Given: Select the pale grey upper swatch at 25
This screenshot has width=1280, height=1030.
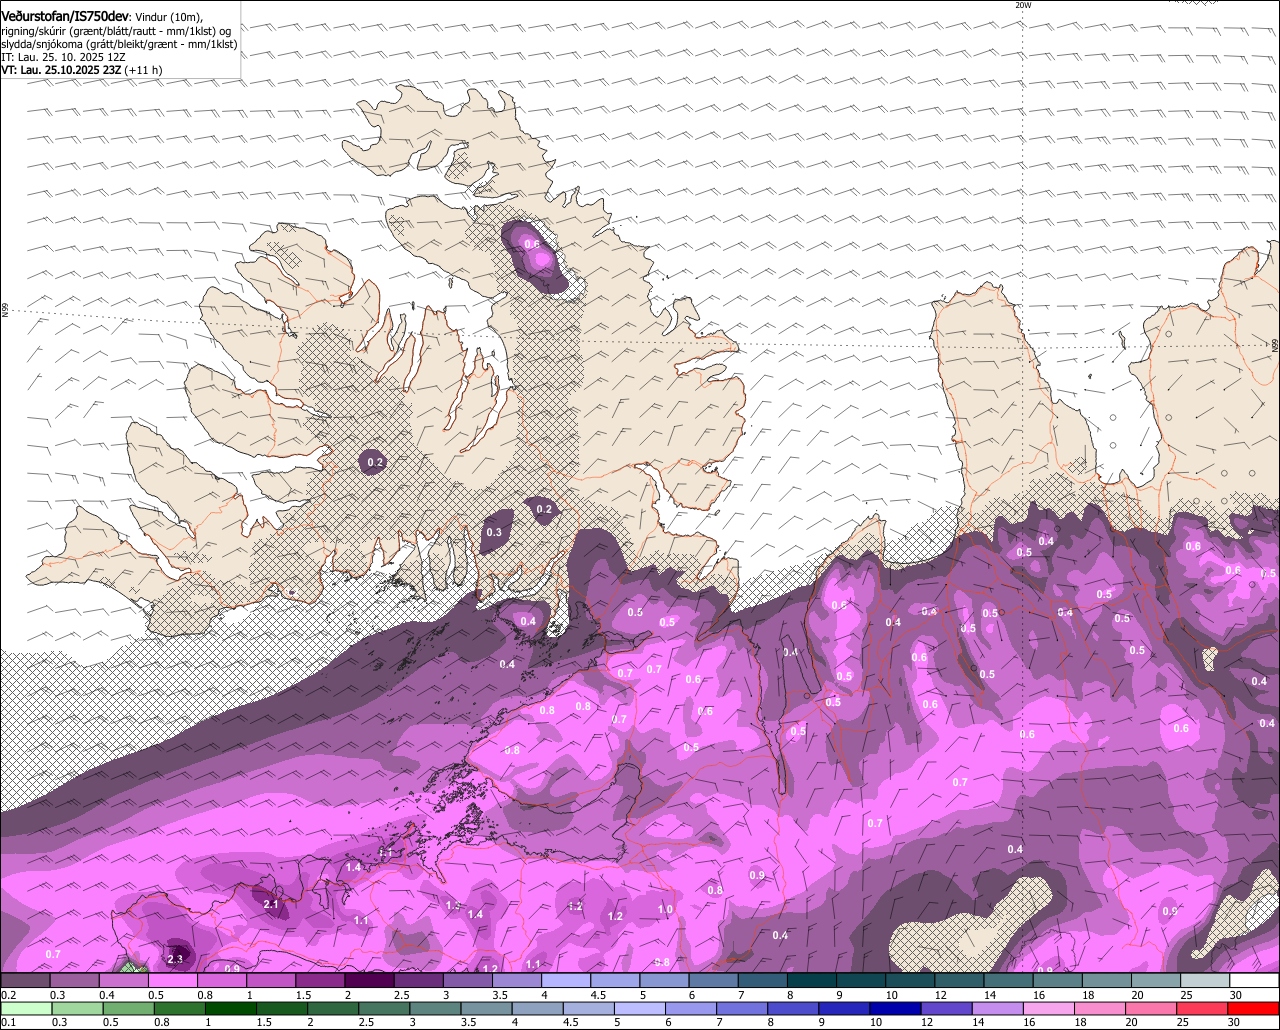Looking at the screenshot, I should [1206, 980].
